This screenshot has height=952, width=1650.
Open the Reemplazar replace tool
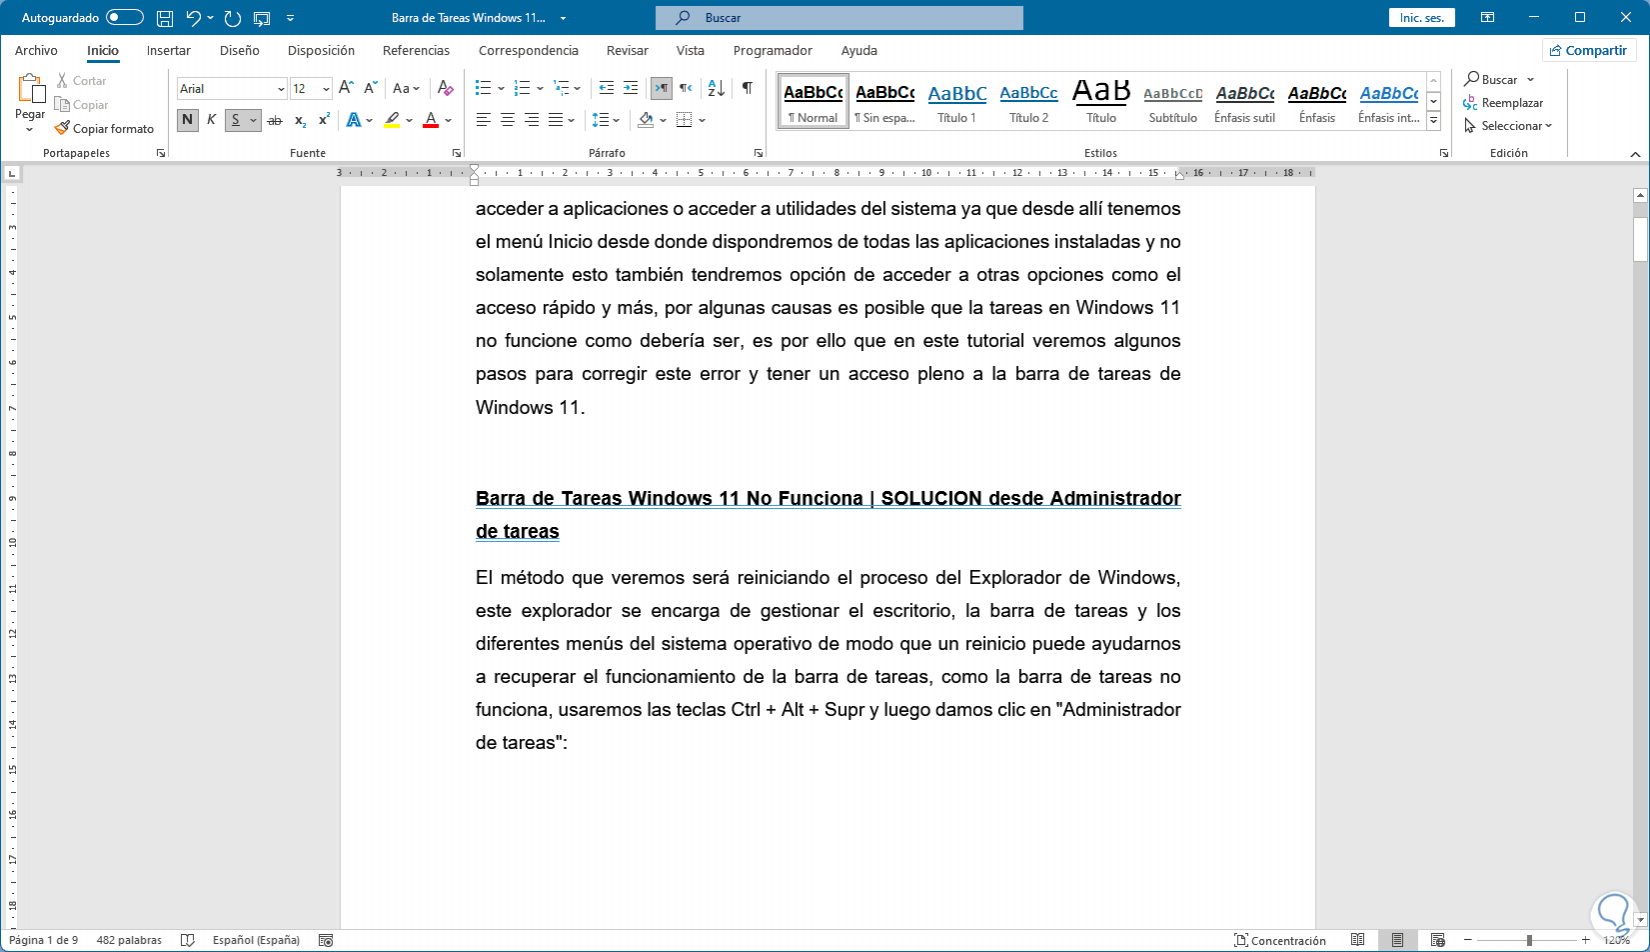pyautogui.click(x=1503, y=103)
